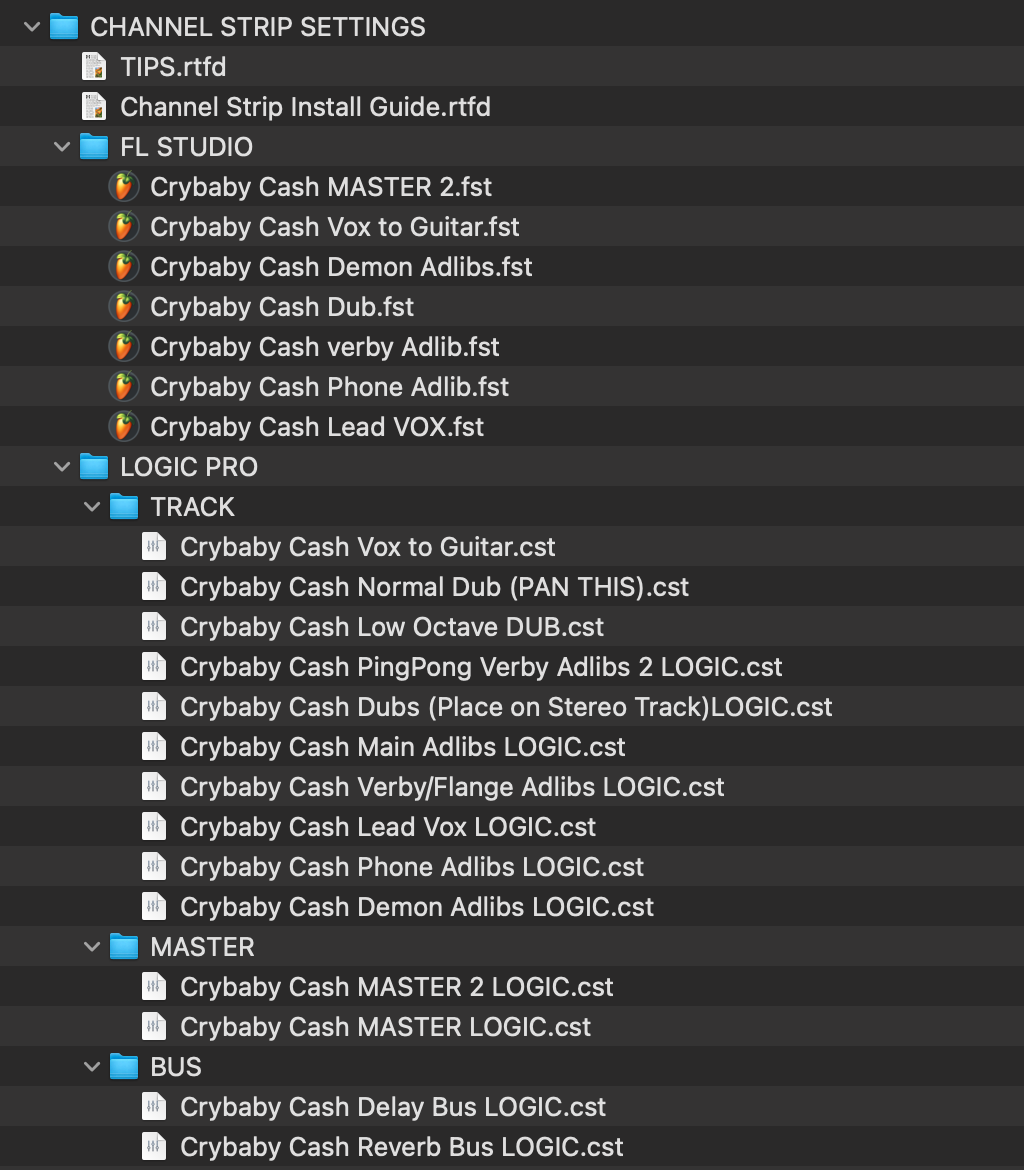Collapse the MASTER folder disclosure arrow
1024x1170 pixels.
tap(92, 947)
